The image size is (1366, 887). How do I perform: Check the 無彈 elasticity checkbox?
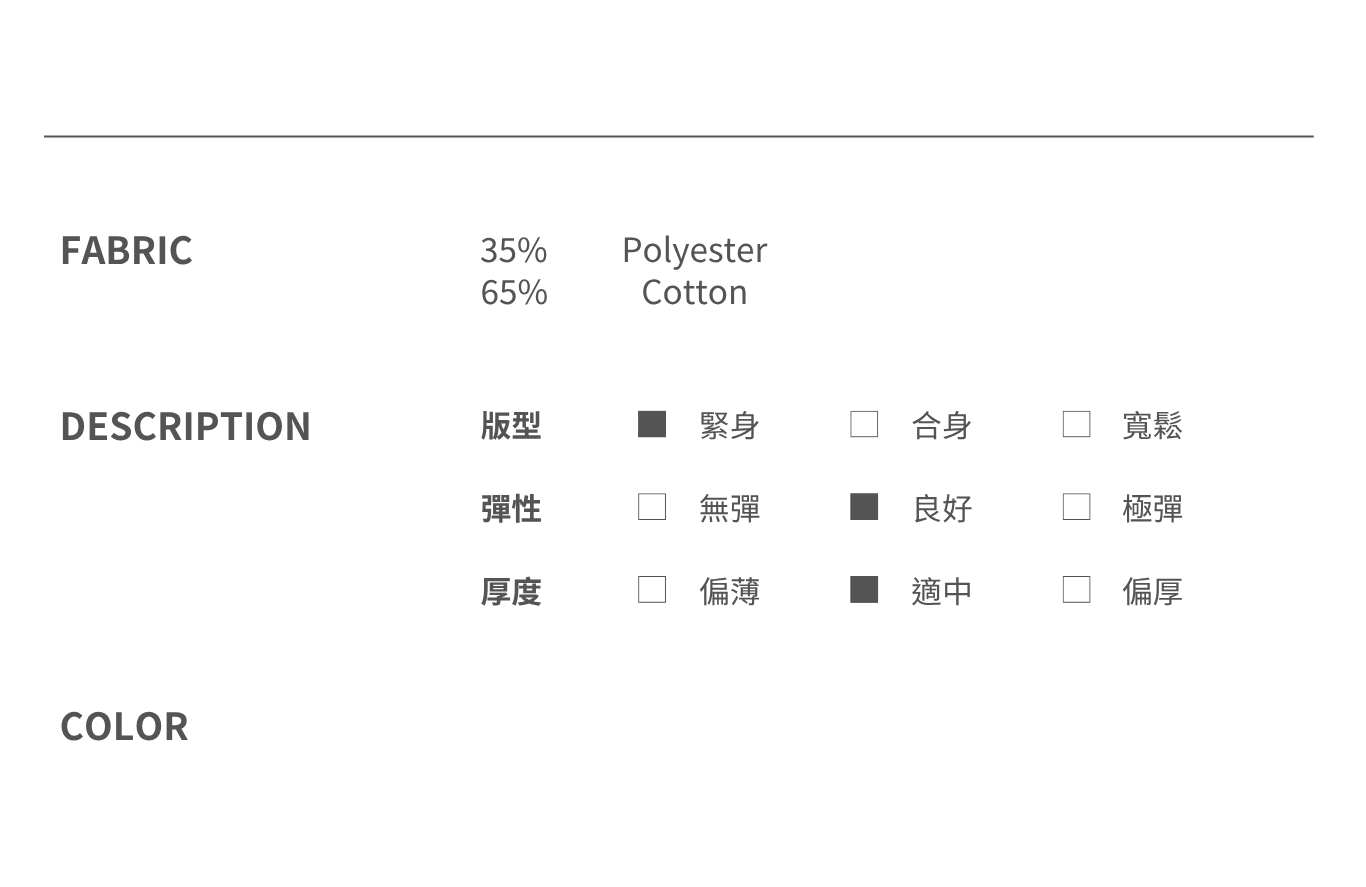(x=652, y=507)
